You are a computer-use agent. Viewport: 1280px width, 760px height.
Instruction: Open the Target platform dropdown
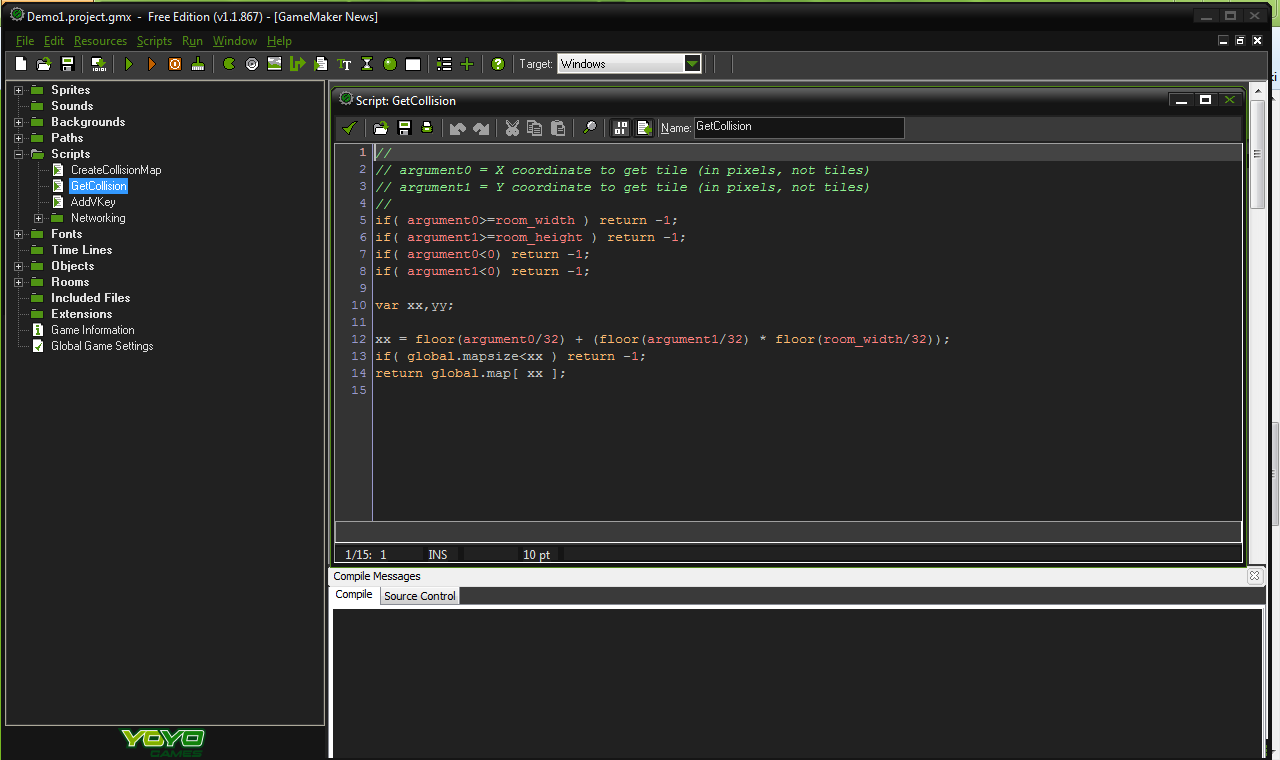(692, 64)
